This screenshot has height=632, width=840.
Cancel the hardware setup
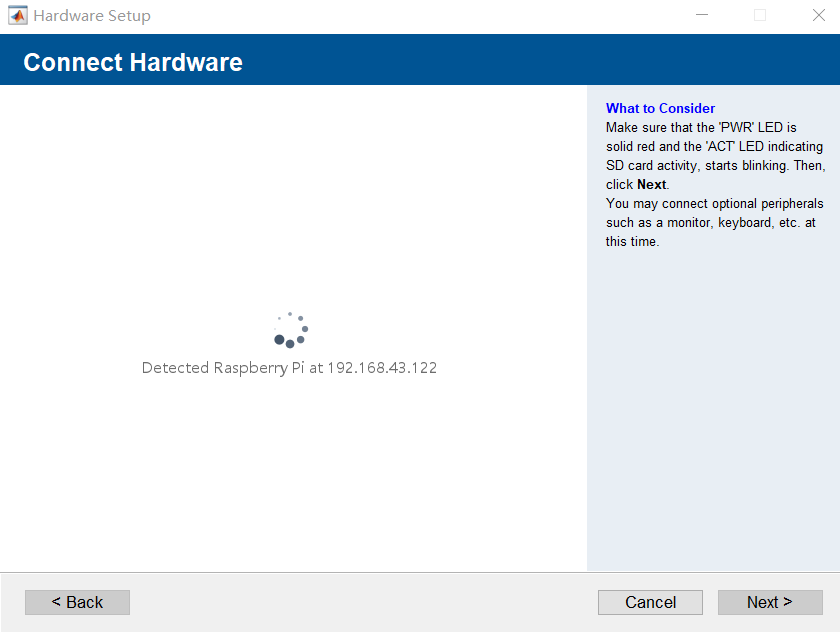[x=650, y=602]
